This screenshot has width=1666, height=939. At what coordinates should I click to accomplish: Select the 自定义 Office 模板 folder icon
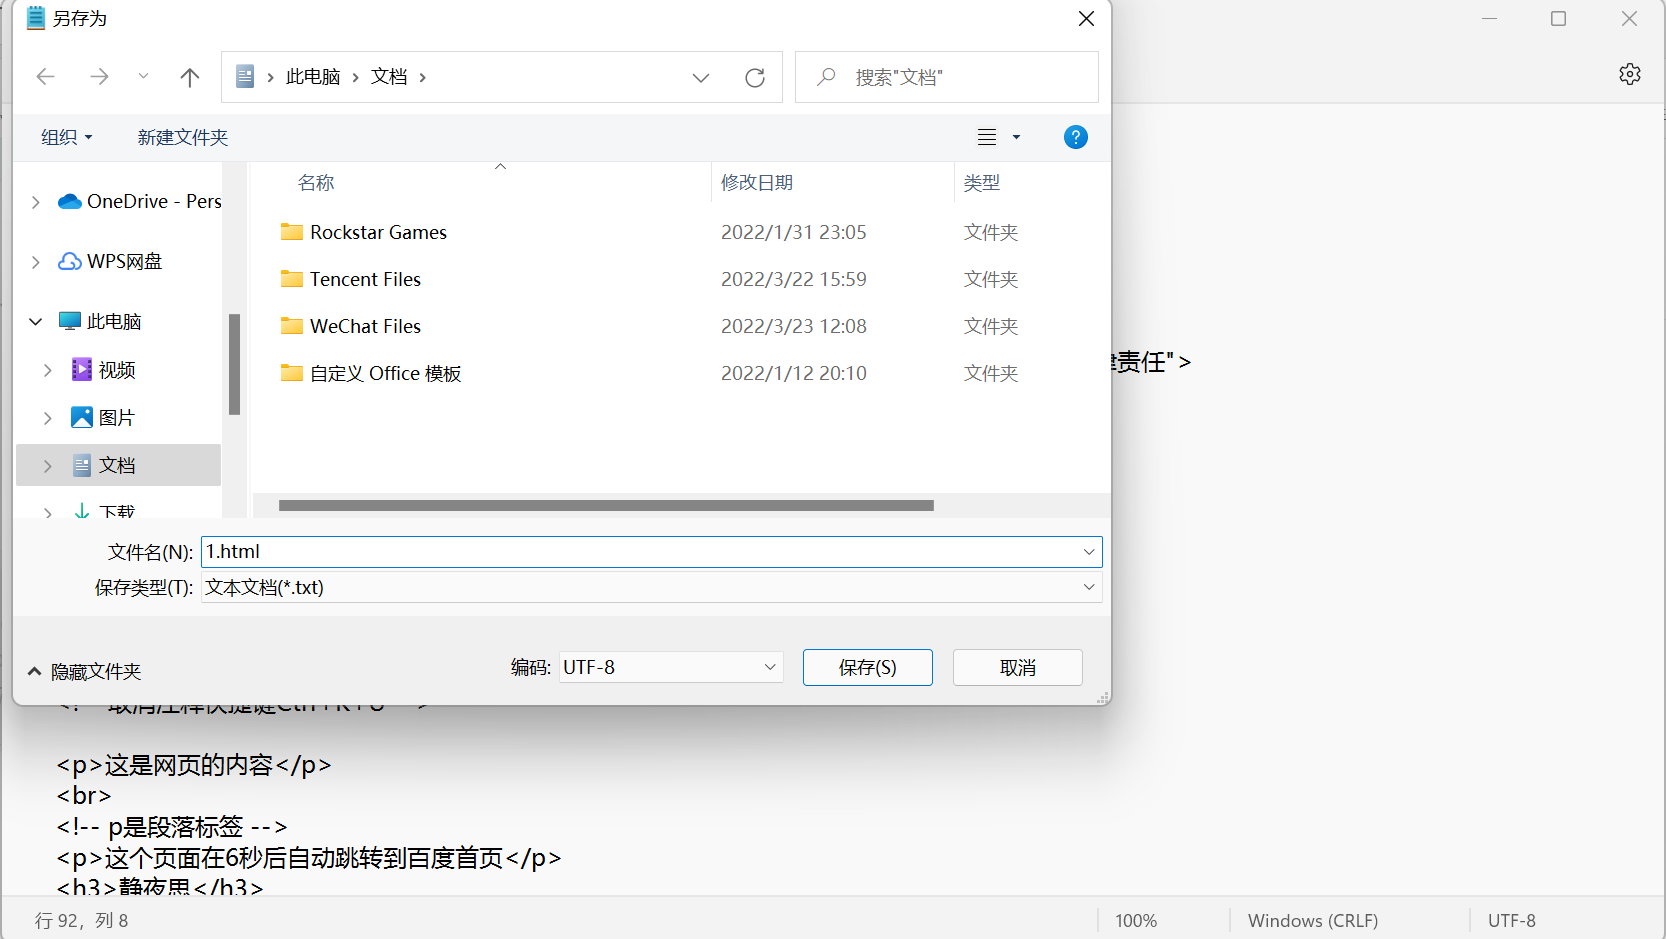292,373
